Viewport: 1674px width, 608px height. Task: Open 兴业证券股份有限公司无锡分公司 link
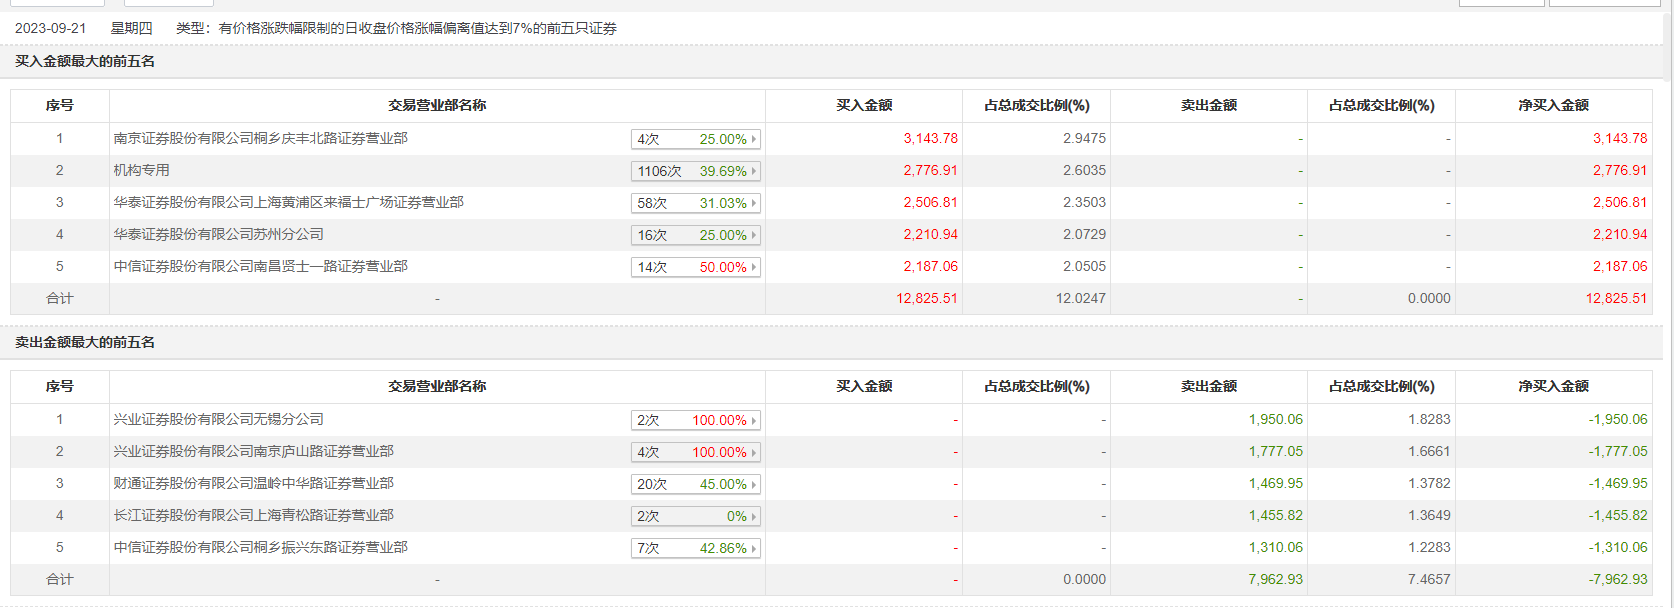218,420
